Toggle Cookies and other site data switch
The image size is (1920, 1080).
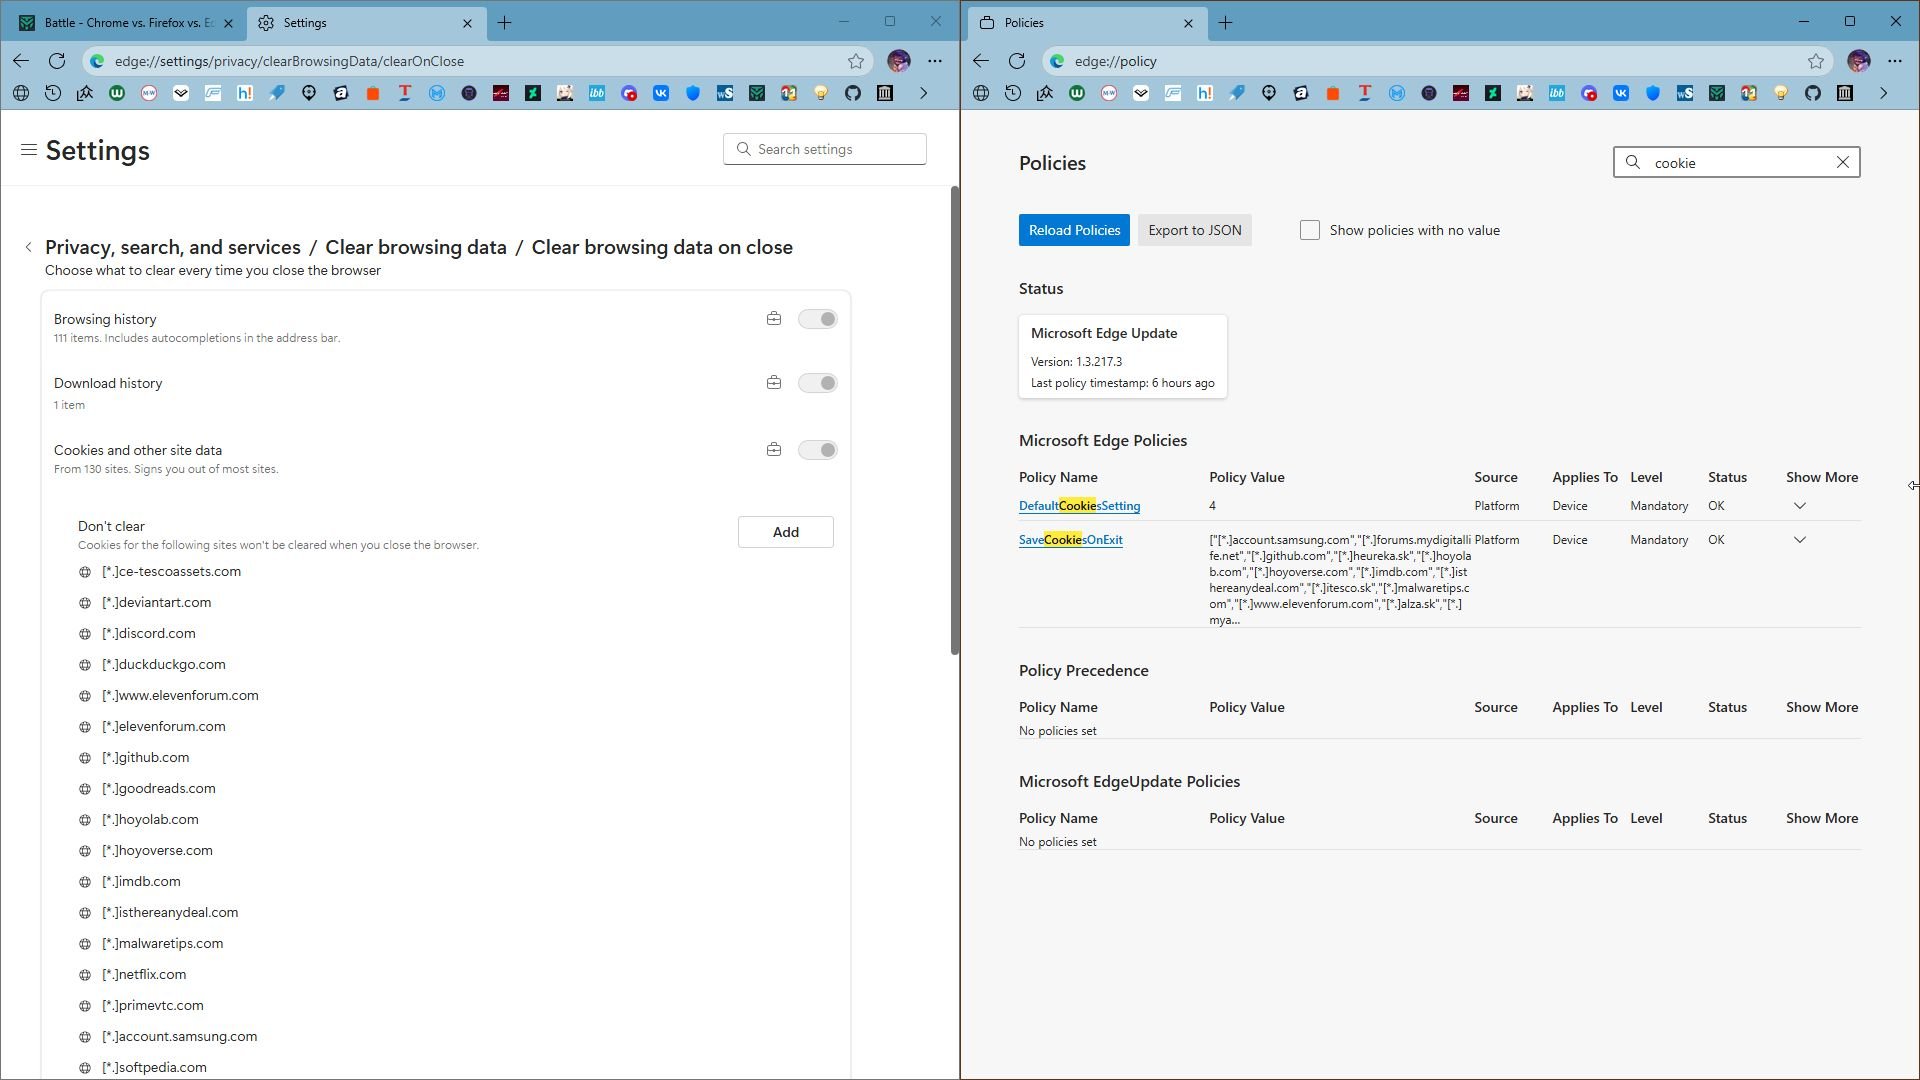818,450
